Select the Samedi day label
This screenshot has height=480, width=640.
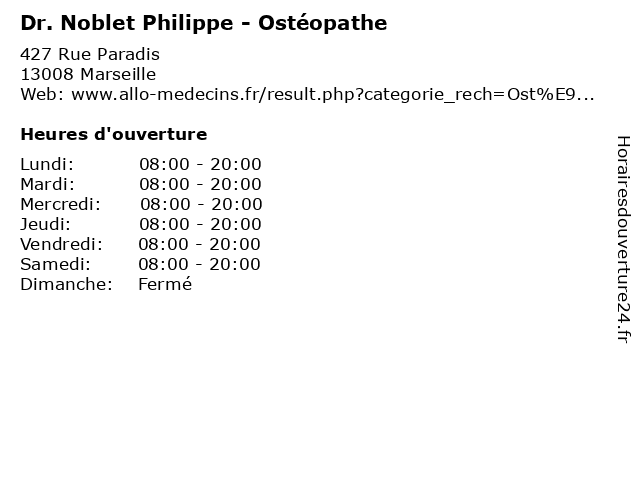[55, 264]
